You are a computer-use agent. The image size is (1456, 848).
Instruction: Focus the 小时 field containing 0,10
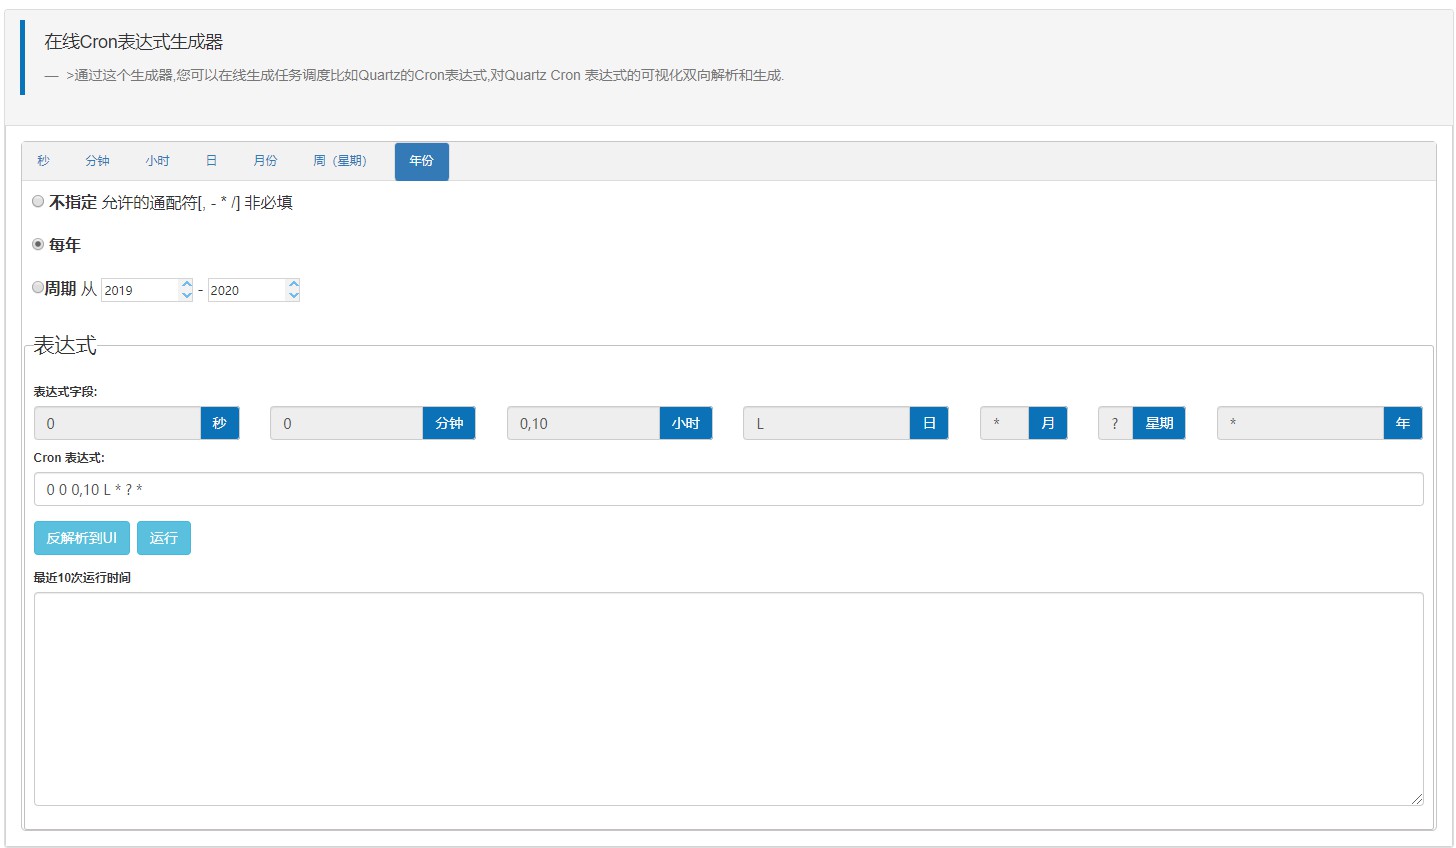click(x=584, y=423)
